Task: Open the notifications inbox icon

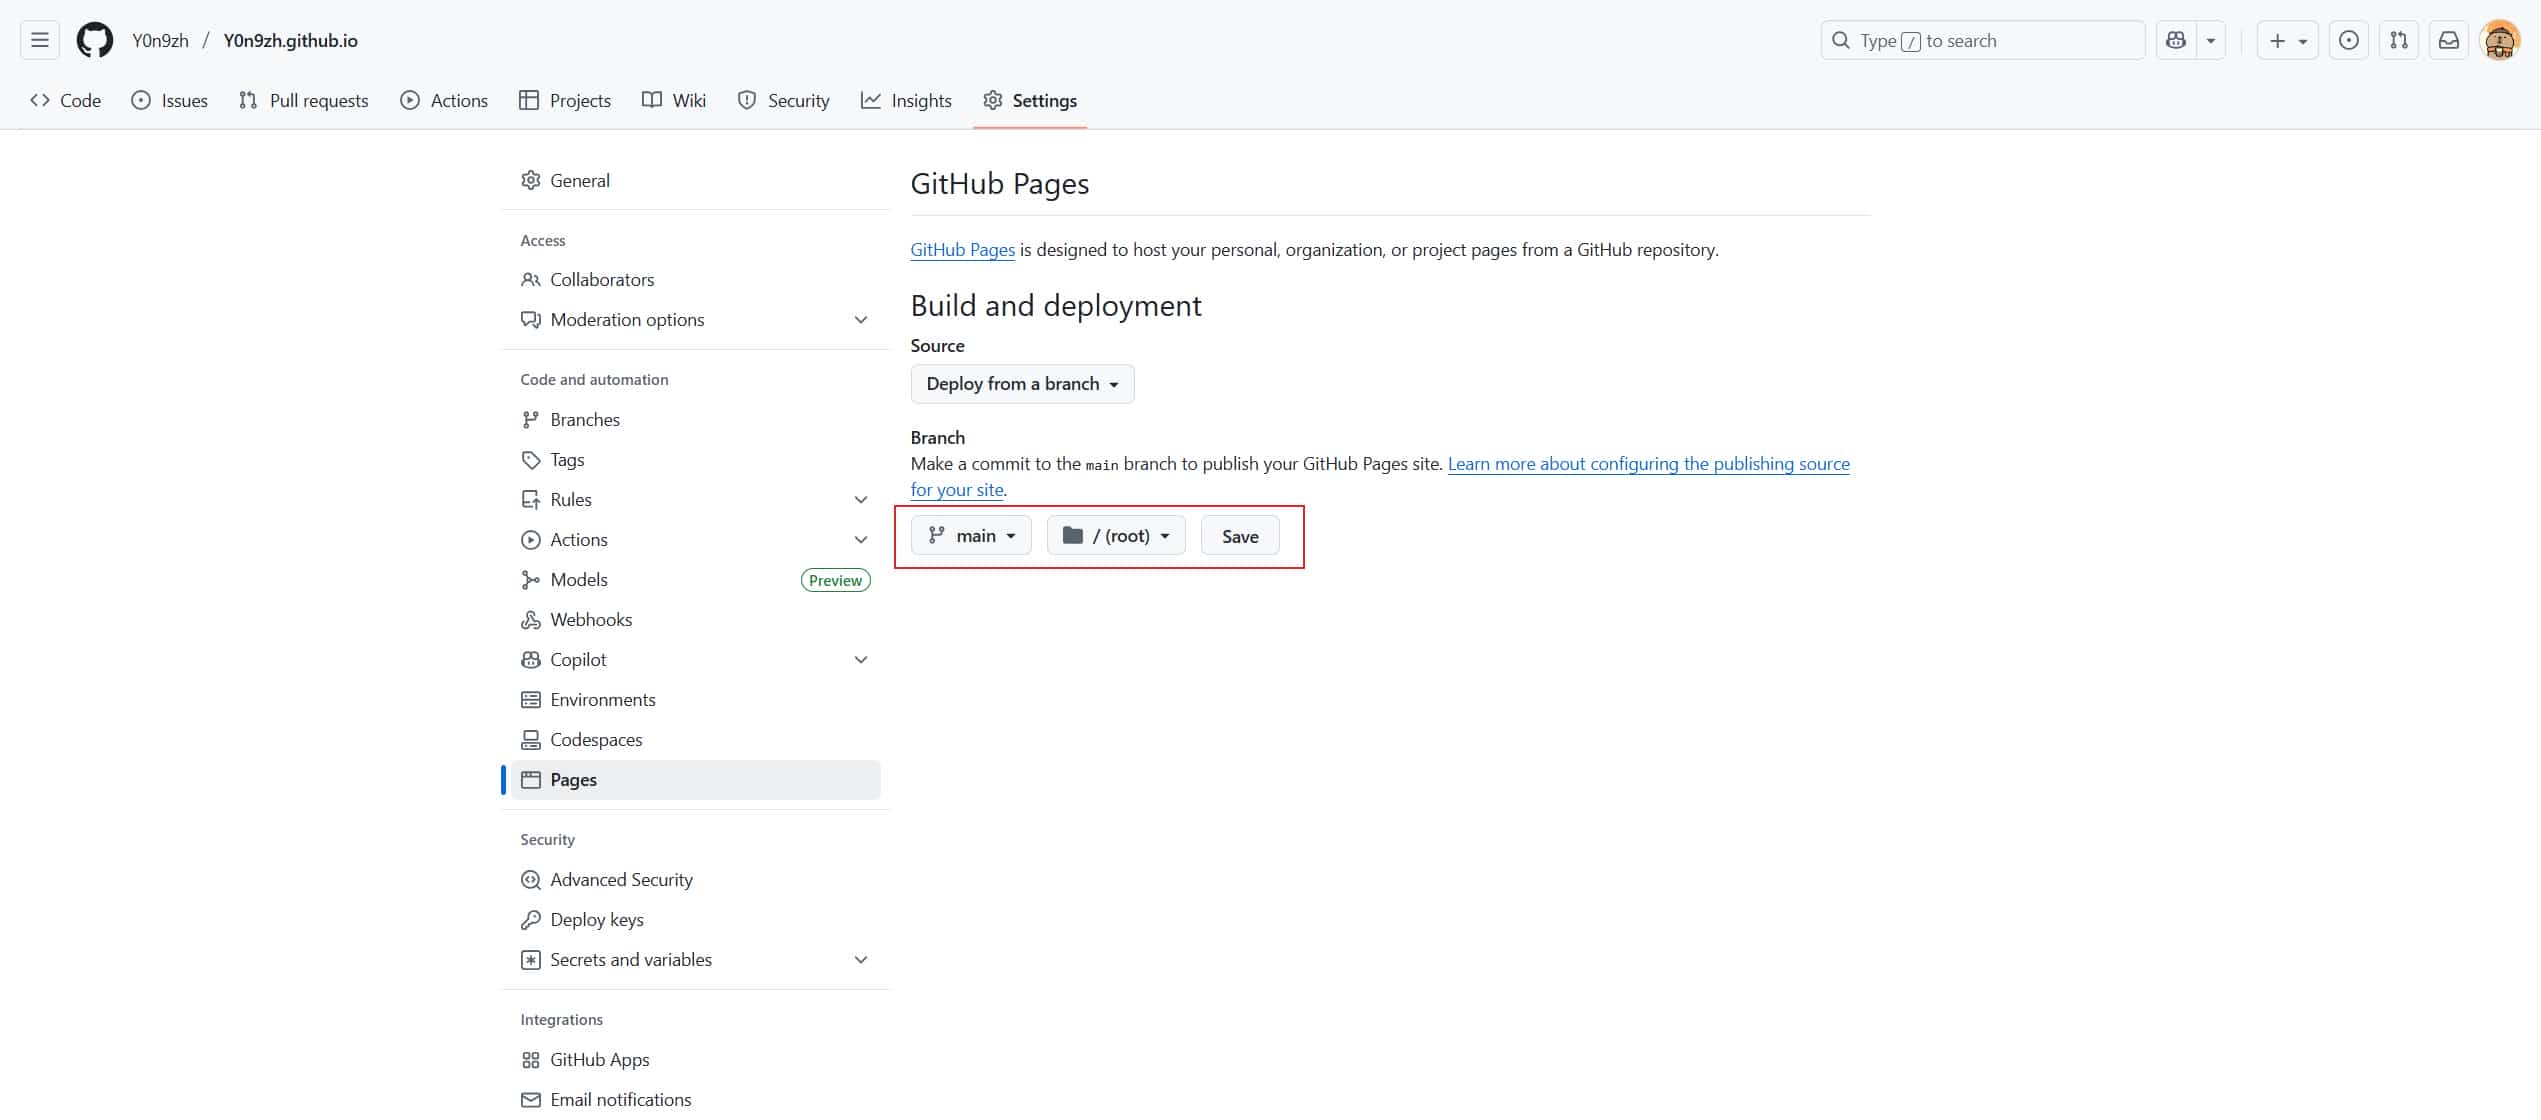Action: [x=2449, y=40]
